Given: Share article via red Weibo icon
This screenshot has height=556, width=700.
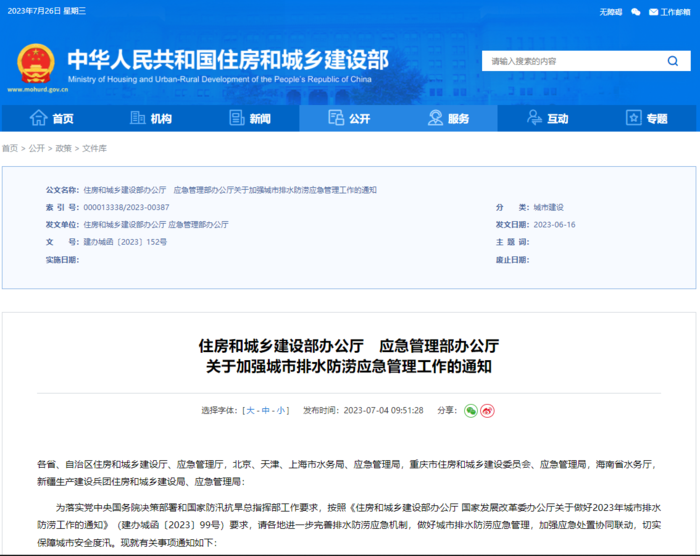Looking at the screenshot, I should 488,410.
